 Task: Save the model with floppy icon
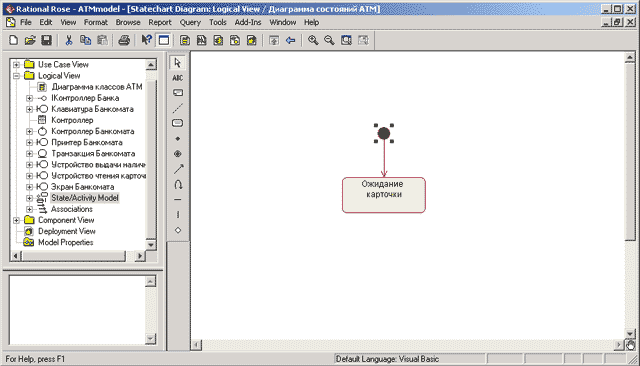(x=47, y=40)
